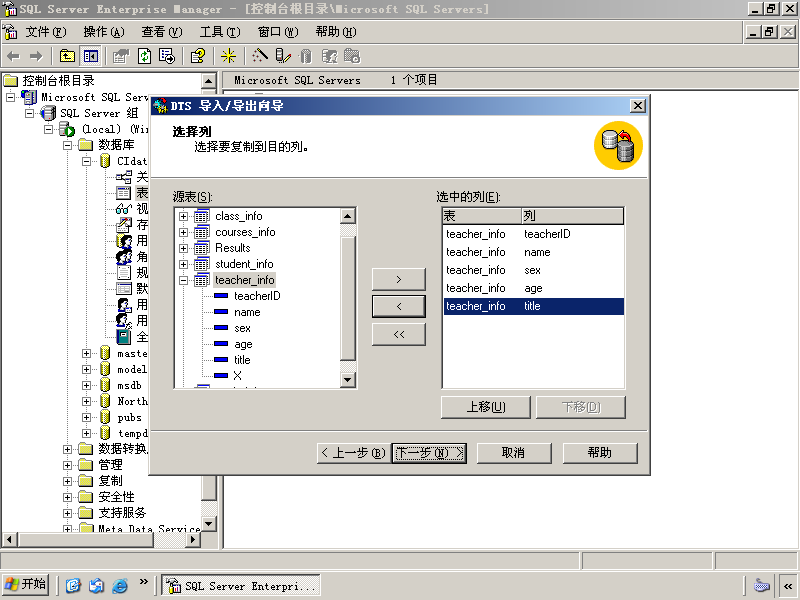
Task: Open the 查看(V) menu
Action: [x=161, y=32]
